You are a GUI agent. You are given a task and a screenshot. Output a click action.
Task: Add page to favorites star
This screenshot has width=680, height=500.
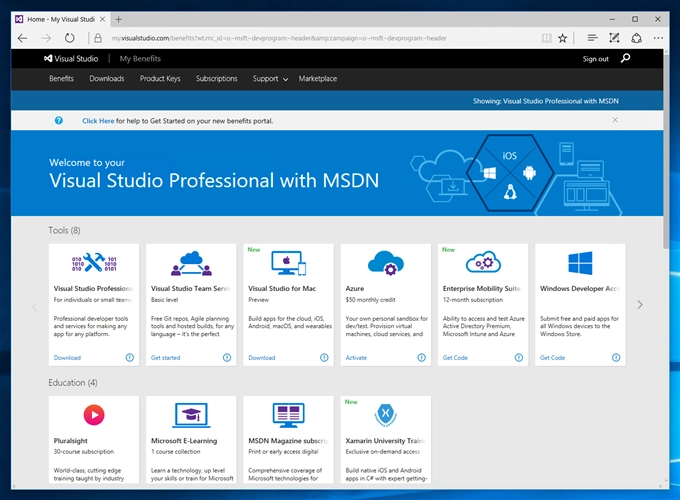[x=562, y=38]
